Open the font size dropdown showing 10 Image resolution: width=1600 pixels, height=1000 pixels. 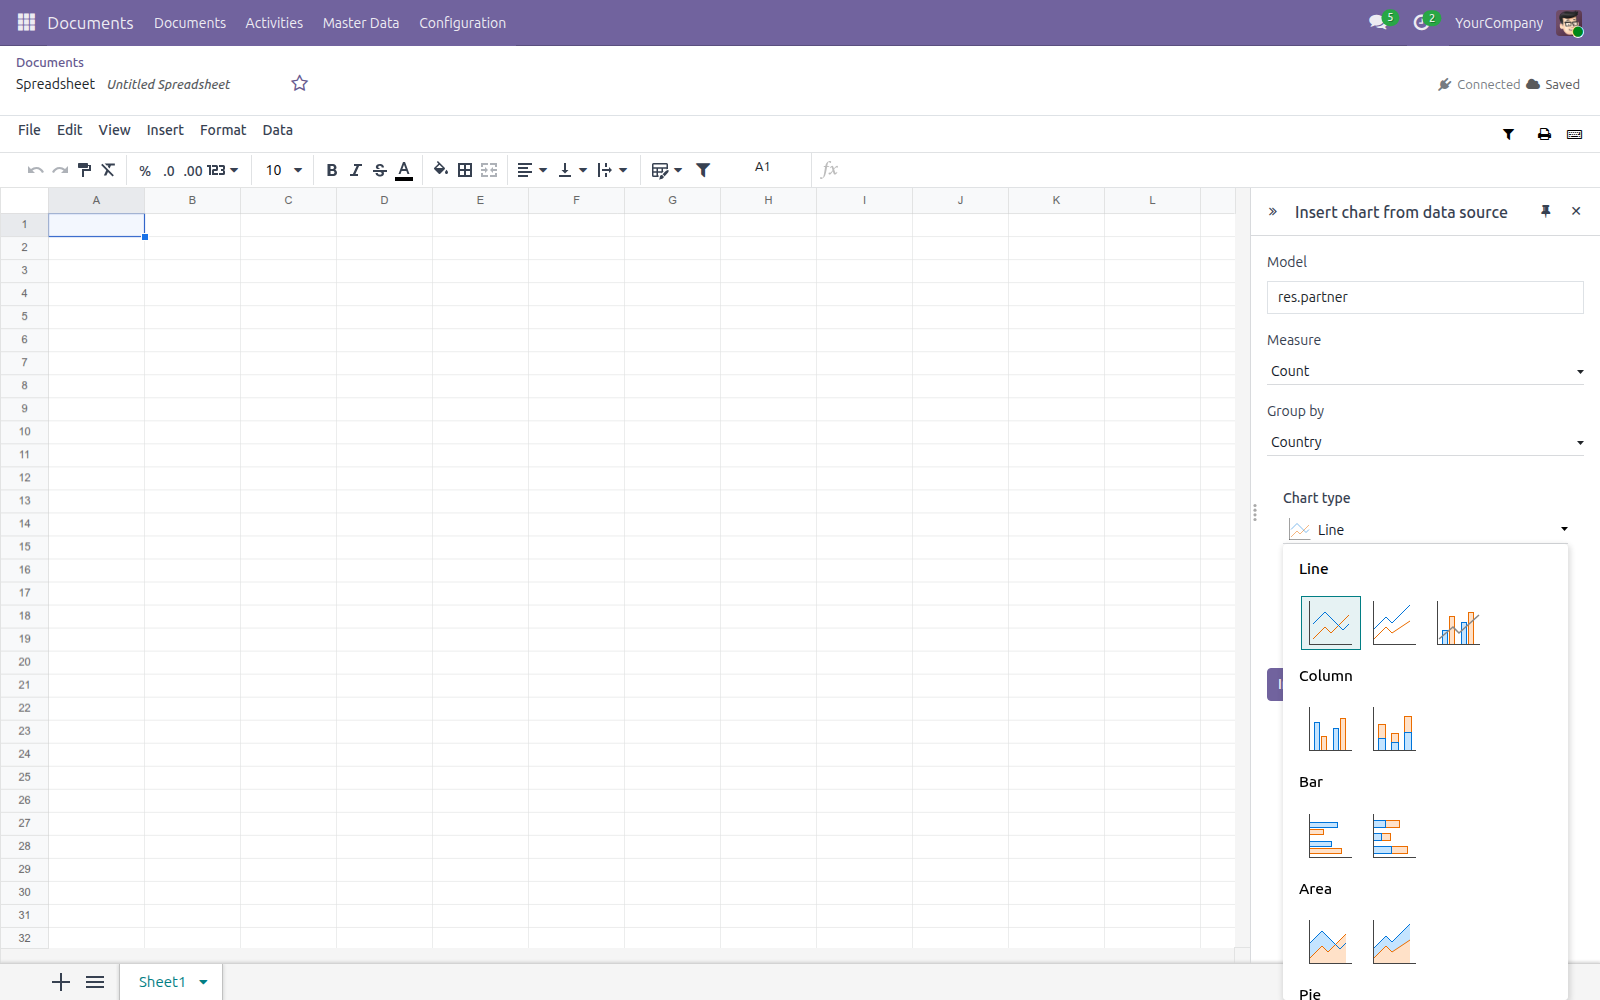[x=284, y=170]
